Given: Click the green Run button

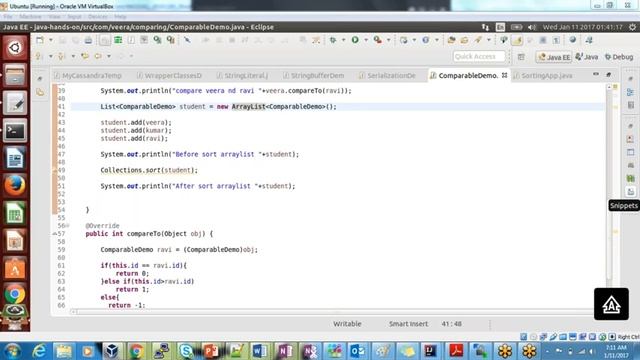Looking at the screenshot, I should pos(355,40).
